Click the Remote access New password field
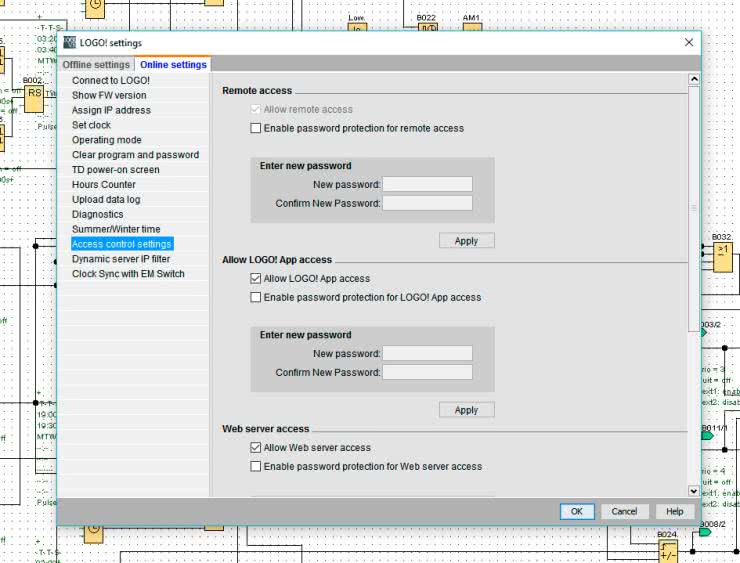 point(427,185)
